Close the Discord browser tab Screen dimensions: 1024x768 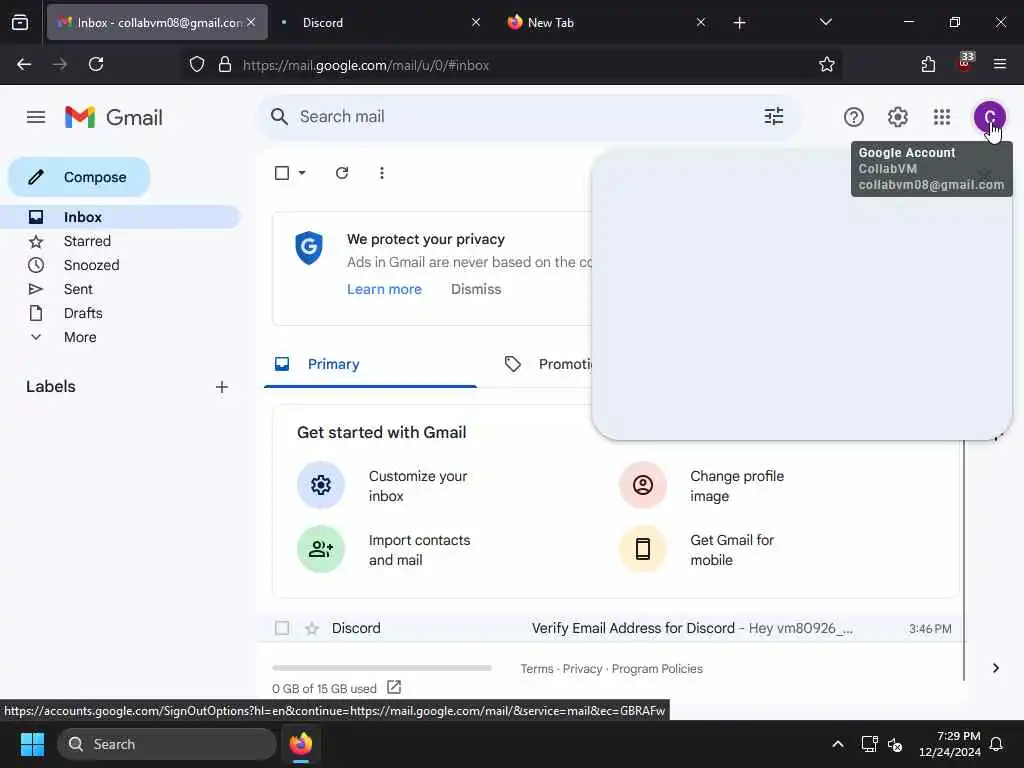pos(476,22)
